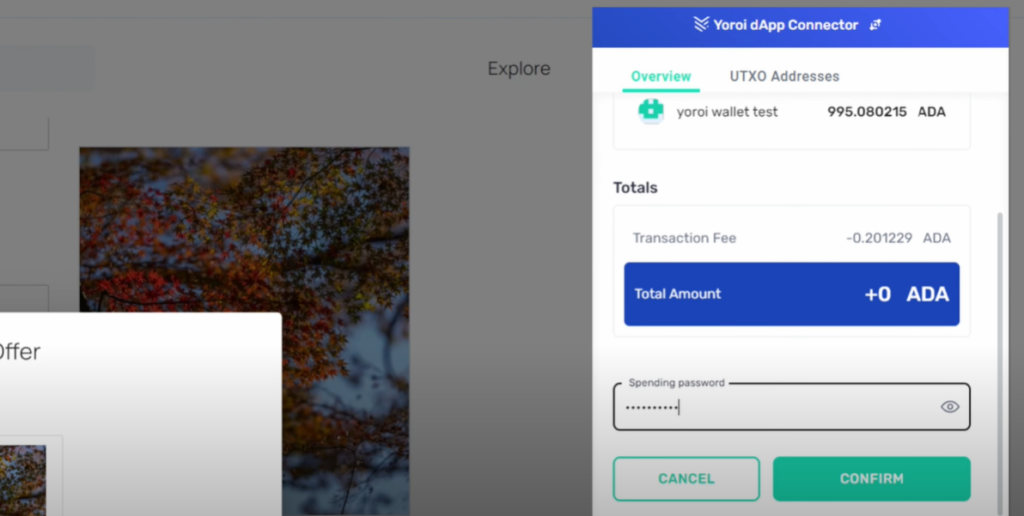Confirm the transaction
Image resolution: width=1024 pixels, height=516 pixels.
coord(871,479)
